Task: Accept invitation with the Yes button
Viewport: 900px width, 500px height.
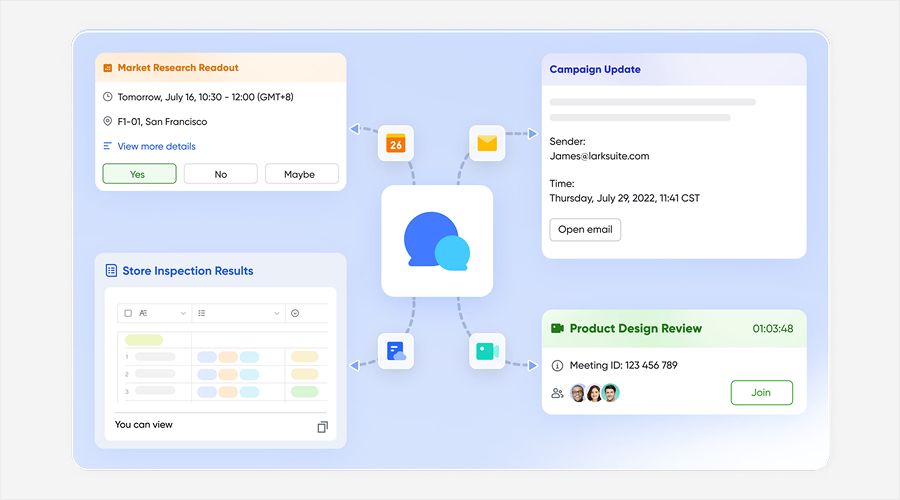Action: [x=139, y=174]
